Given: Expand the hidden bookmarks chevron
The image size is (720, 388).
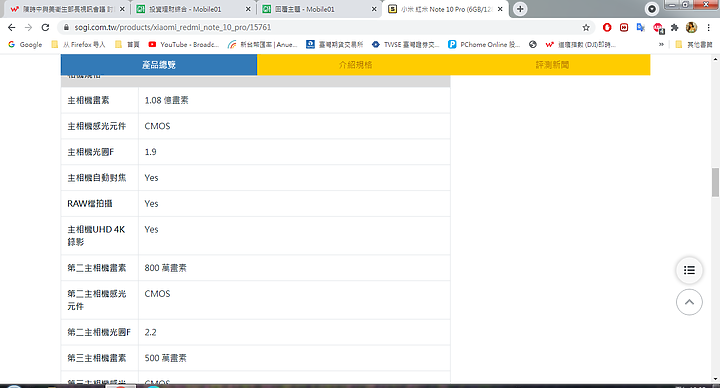Looking at the screenshot, I should point(661,45).
